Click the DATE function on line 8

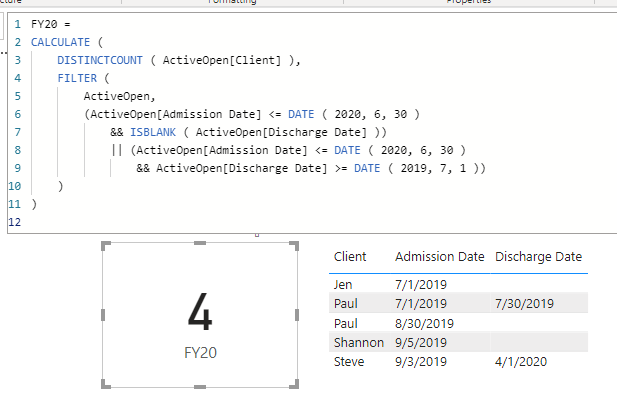click(x=347, y=150)
